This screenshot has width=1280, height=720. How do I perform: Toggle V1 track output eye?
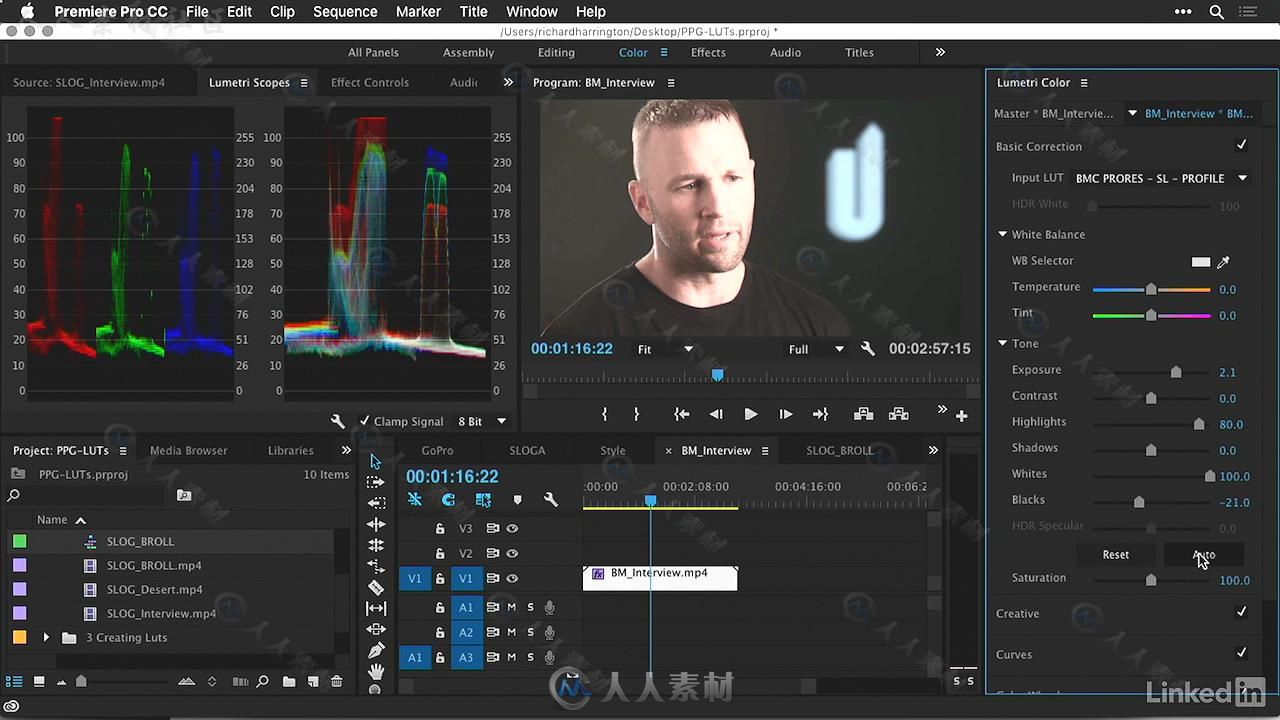512,578
